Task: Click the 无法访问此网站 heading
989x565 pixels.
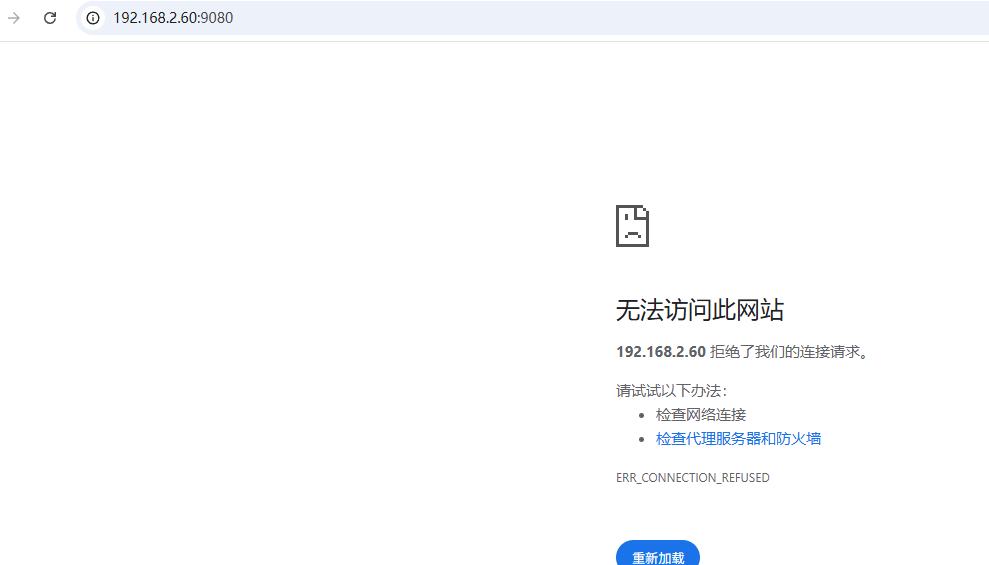Action: 699,311
